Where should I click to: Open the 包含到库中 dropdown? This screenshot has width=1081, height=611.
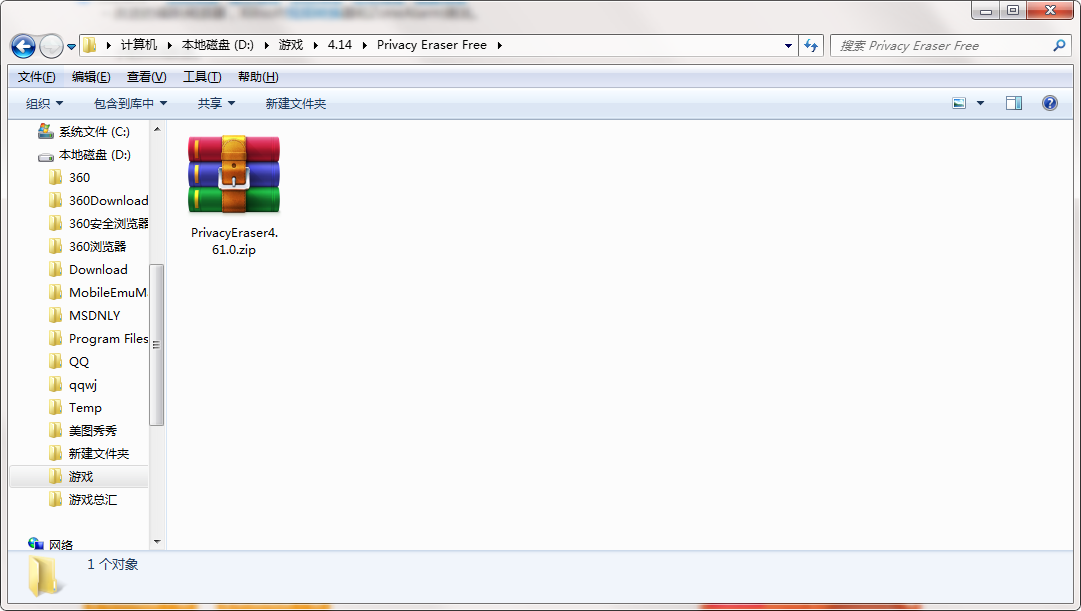pyautogui.click(x=130, y=103)
